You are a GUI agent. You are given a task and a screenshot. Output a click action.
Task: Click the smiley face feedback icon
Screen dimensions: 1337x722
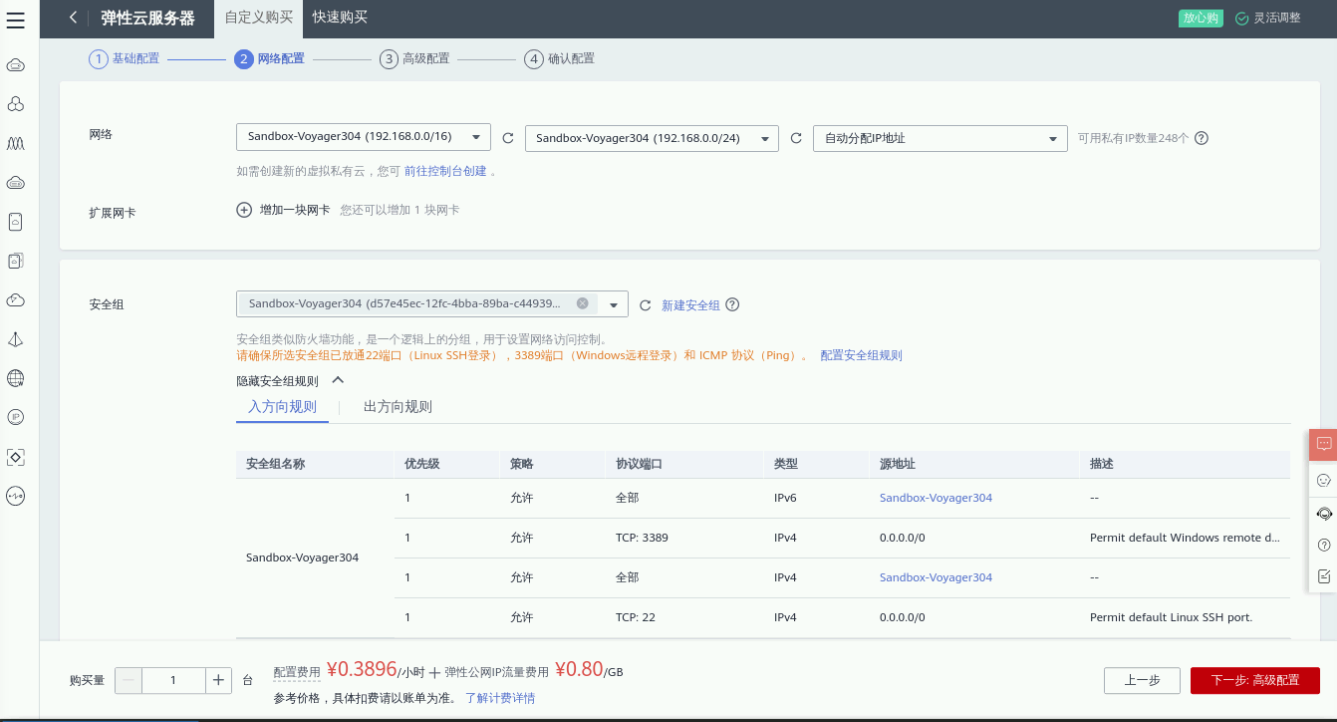pyautogui.click(x=1324, y=480)
